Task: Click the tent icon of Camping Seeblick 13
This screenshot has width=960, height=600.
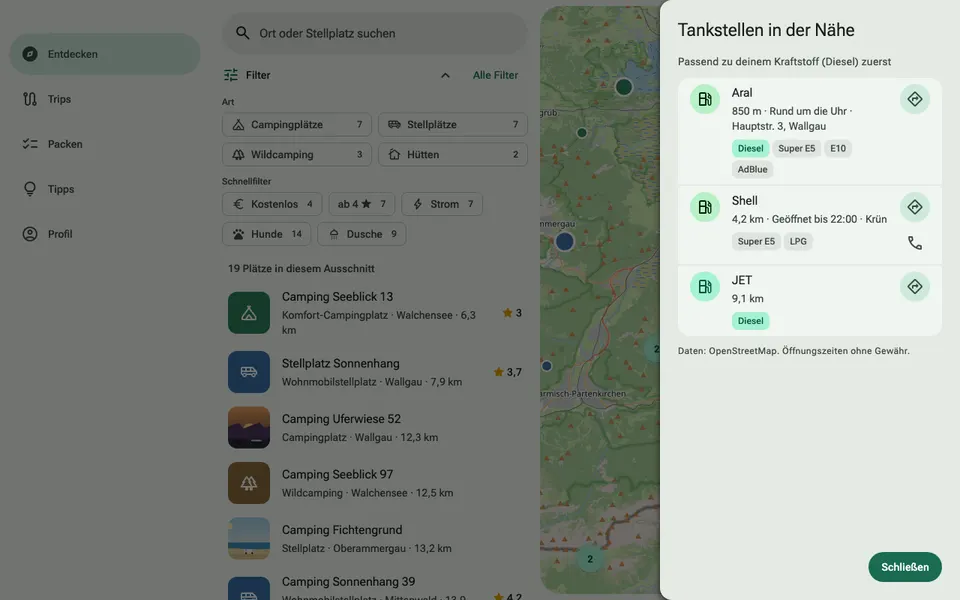Action: coord(249,313)
